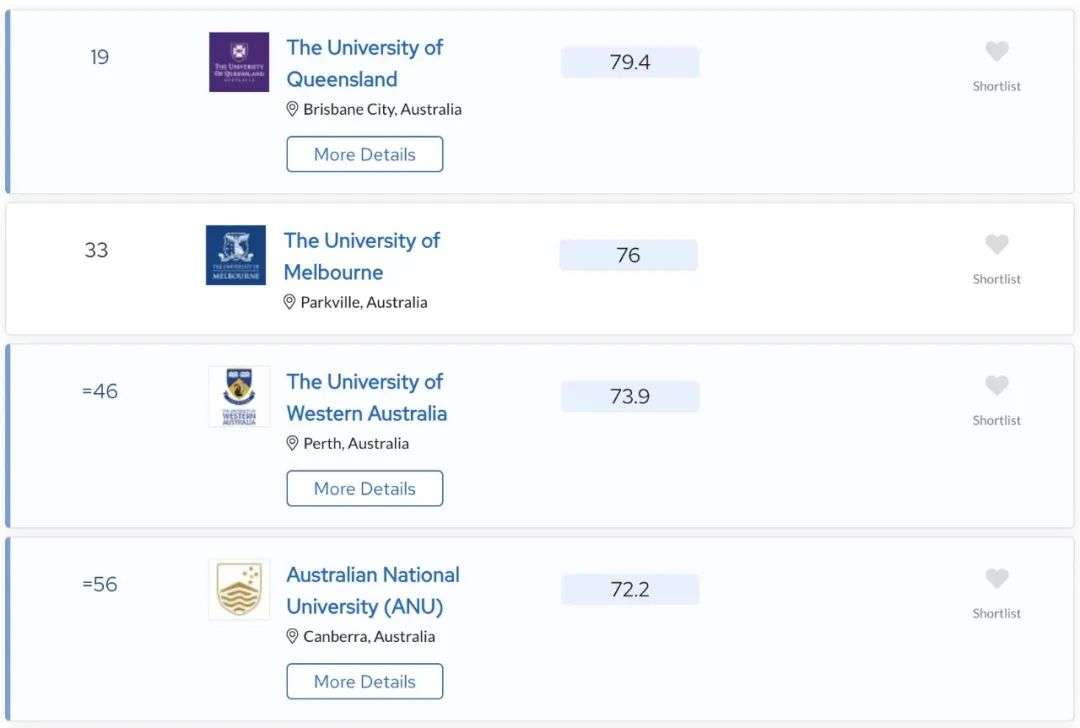Click the 79.4 score bar
Screen dimensions: 1080x728
click(630, 62)
